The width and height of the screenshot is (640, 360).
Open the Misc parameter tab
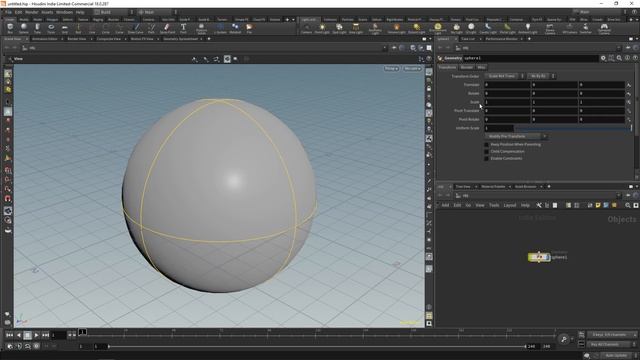click(481, 67)
